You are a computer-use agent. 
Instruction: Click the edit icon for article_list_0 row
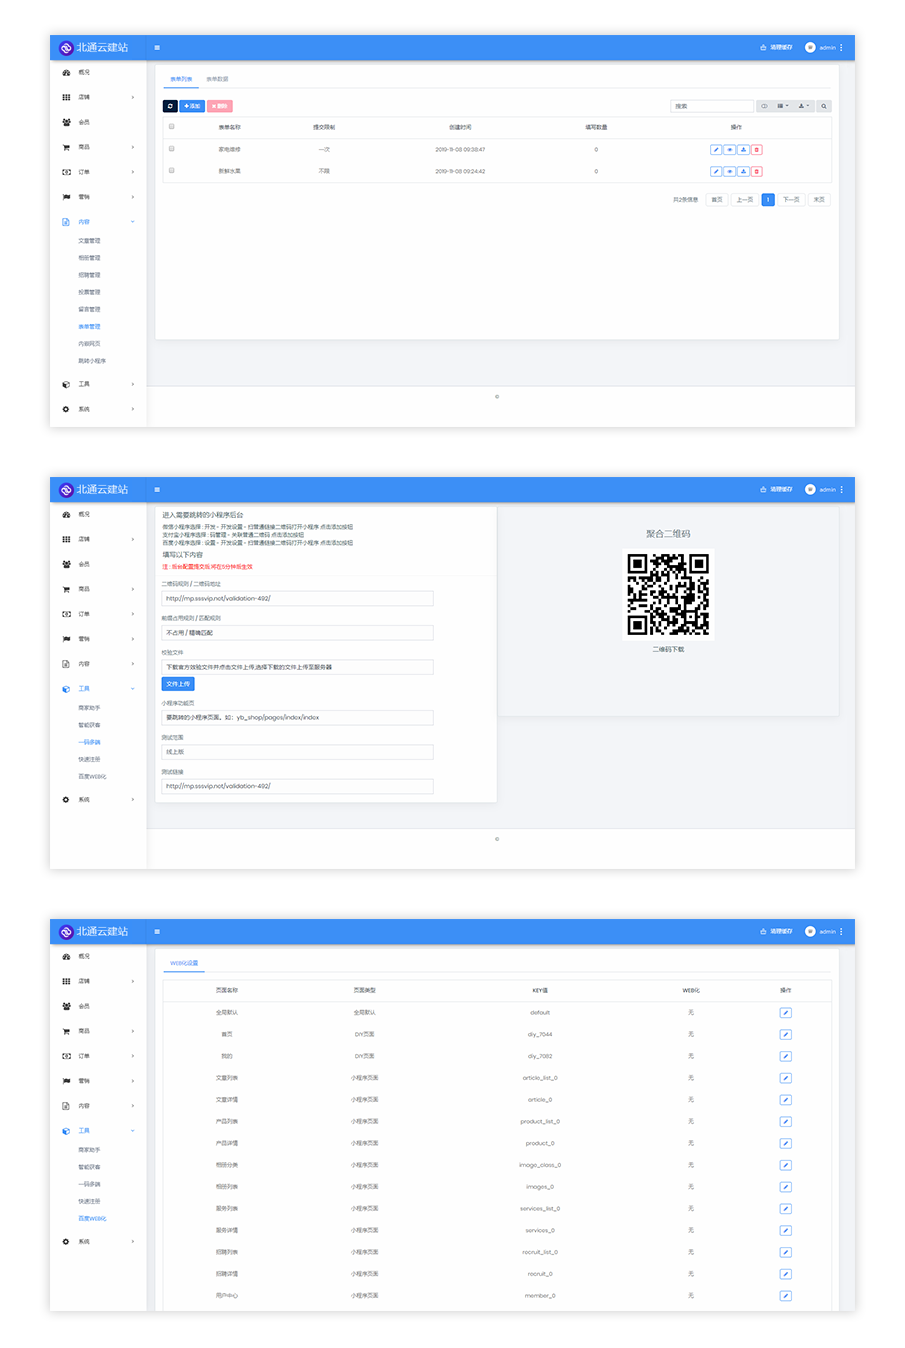[785, 1078]
